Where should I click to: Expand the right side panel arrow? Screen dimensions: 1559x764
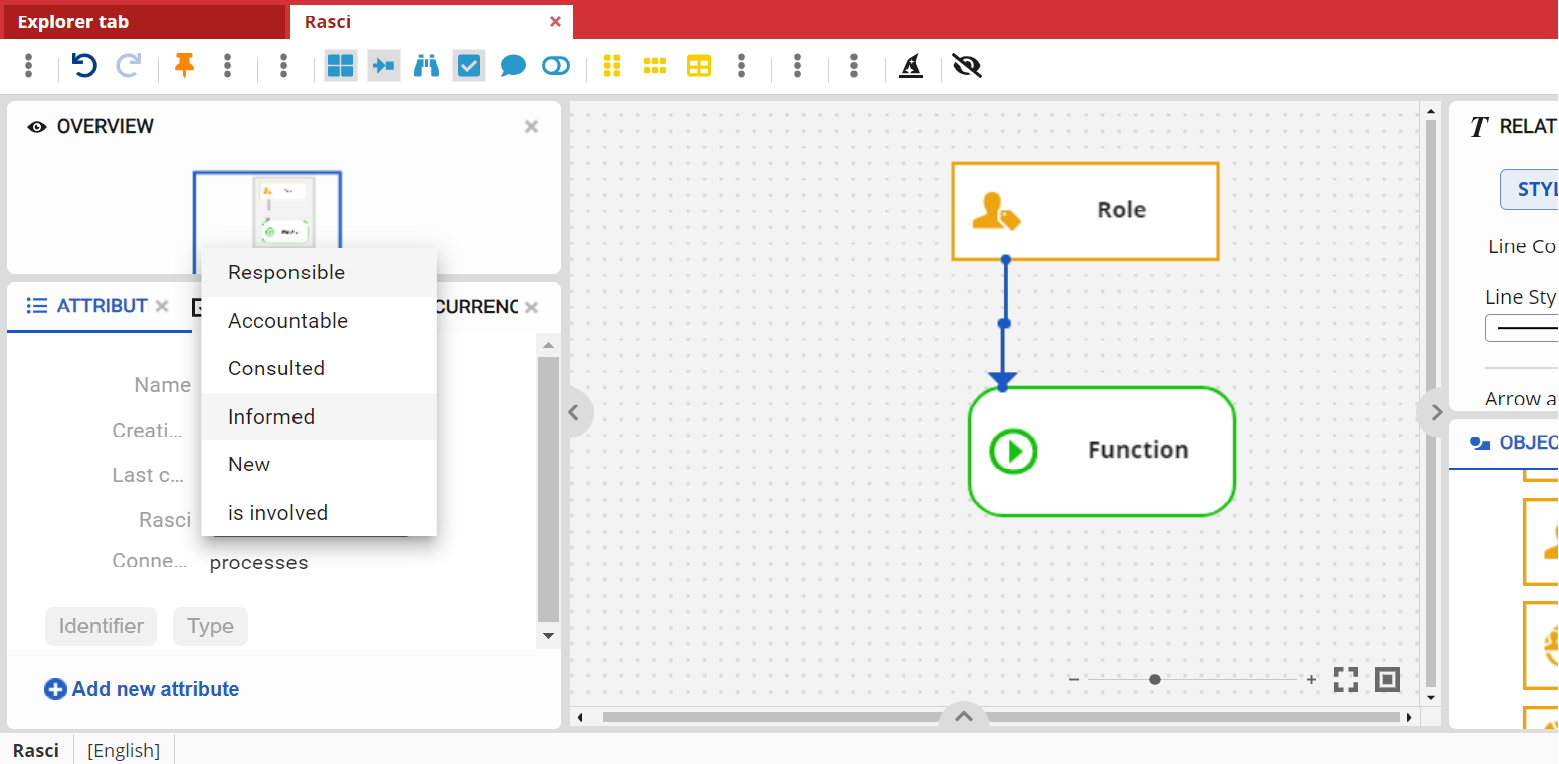point(1436,412)
